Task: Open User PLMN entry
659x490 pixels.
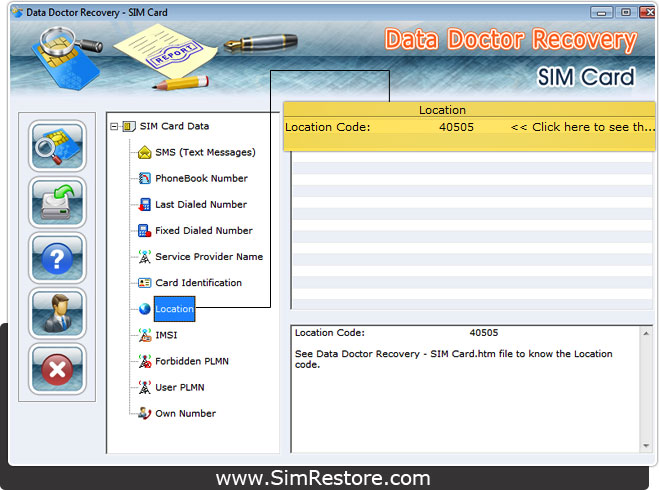Action: (x=180, y=387)
